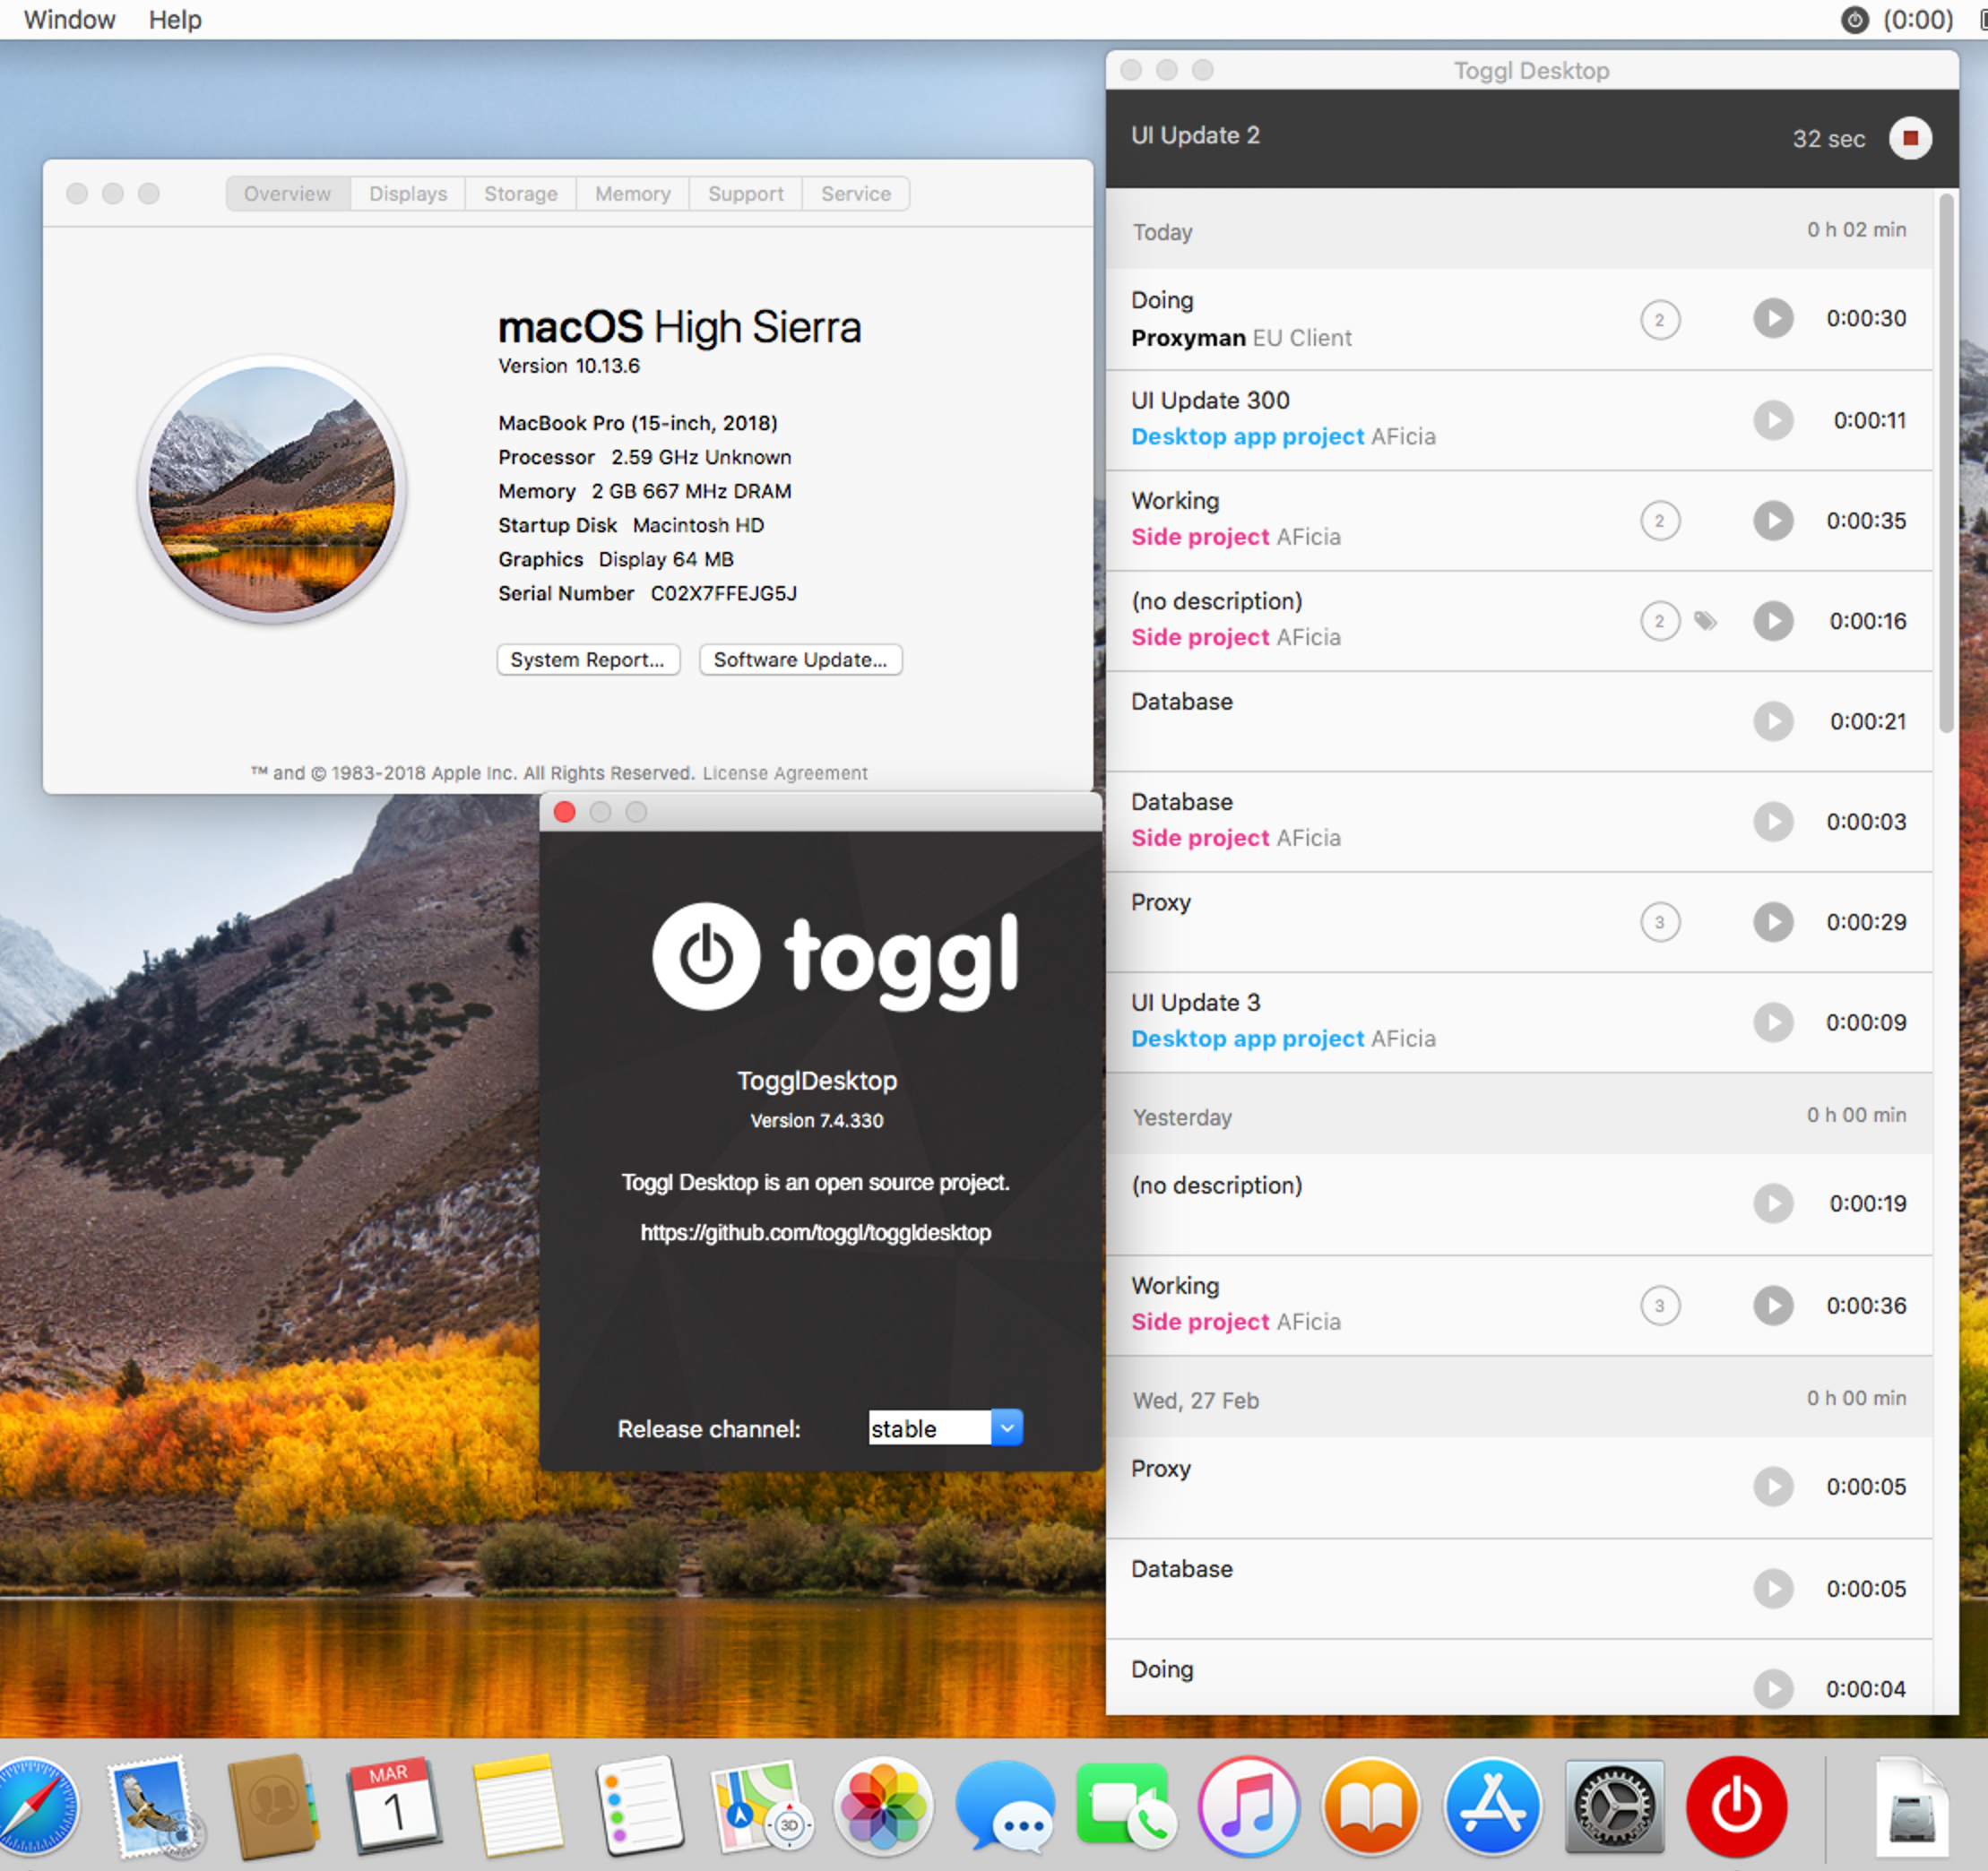
Task: Continue yesterday's Working 0:00:36 entry
Action: pyautogui.click(x=1772, y=1305)
